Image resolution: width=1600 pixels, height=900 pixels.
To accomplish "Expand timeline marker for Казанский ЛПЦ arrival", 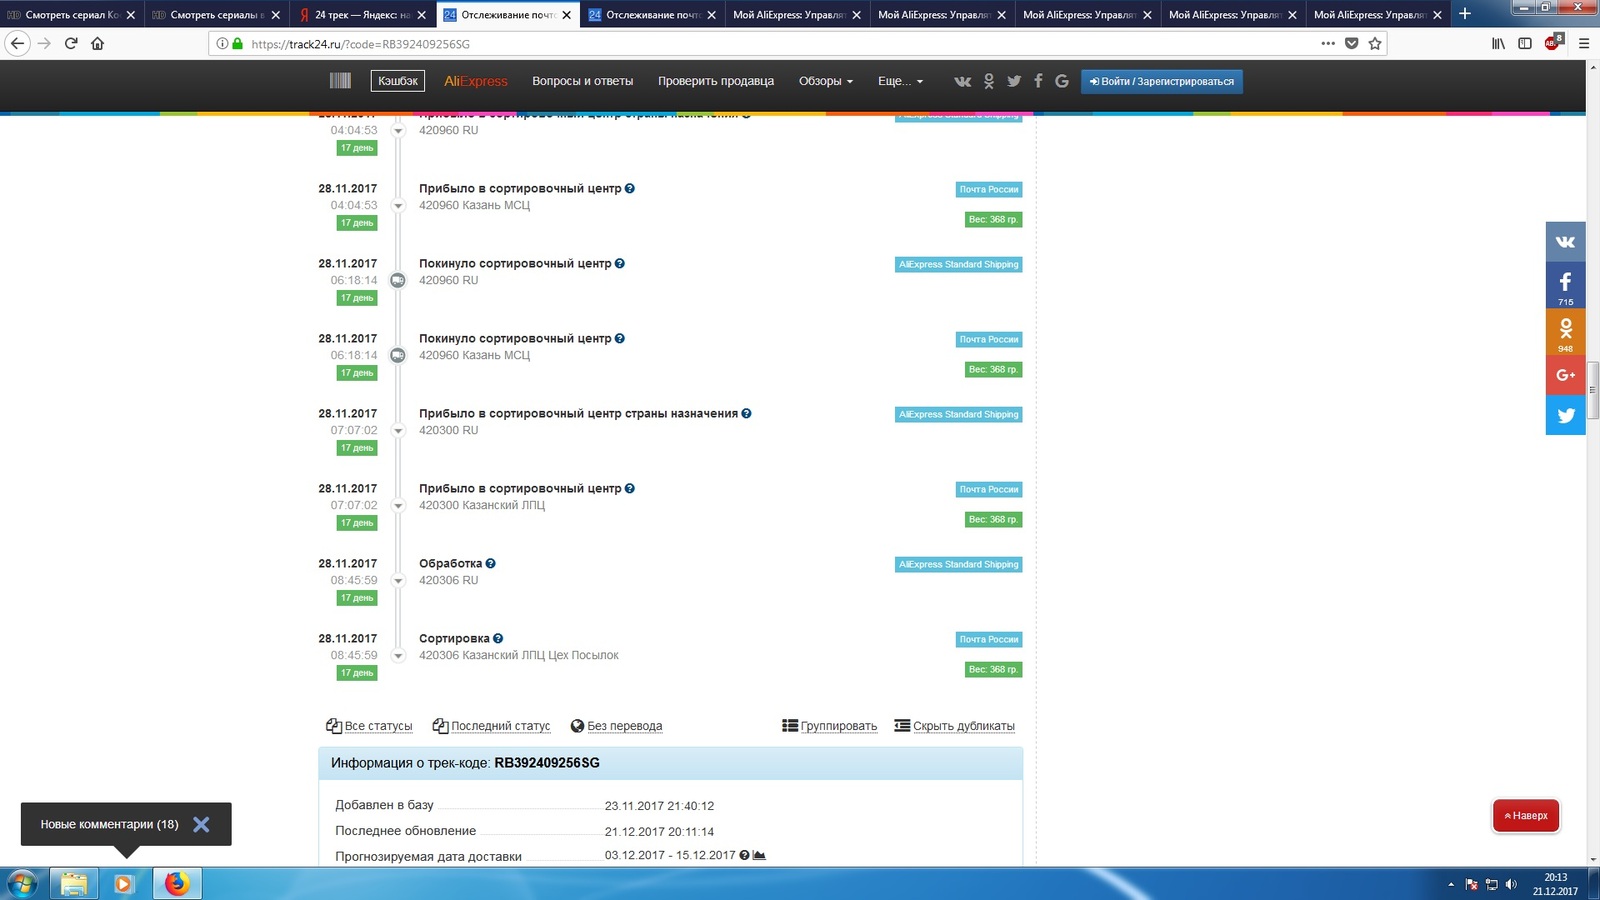I will (x=398, y=506).
